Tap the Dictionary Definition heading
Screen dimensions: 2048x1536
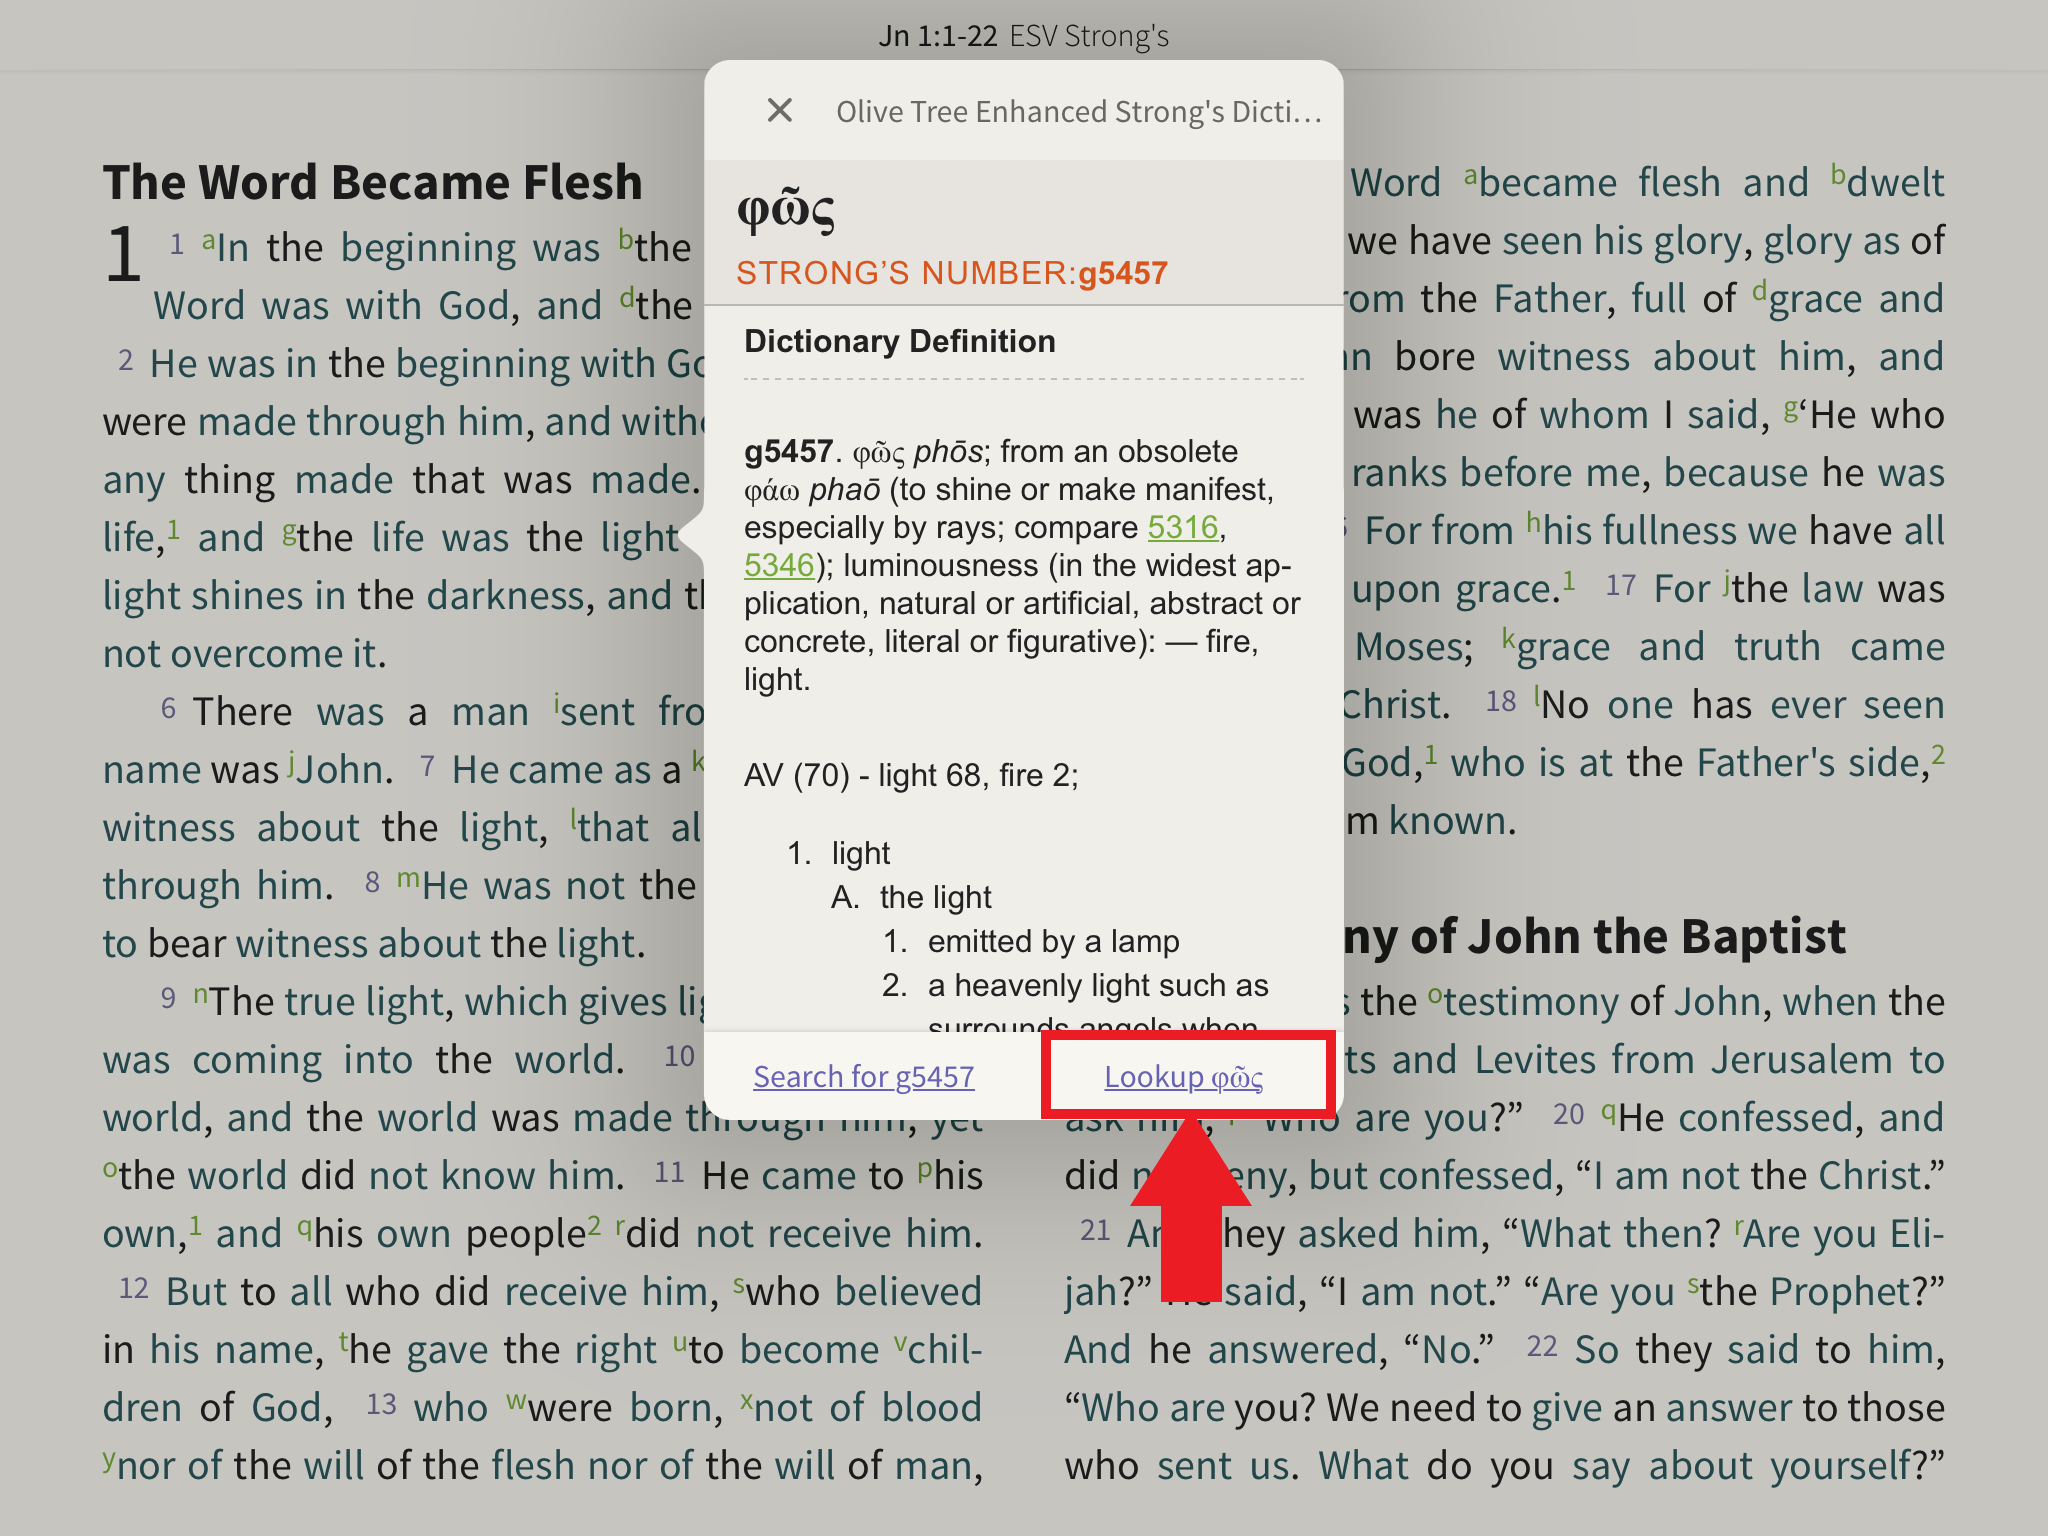899,341
